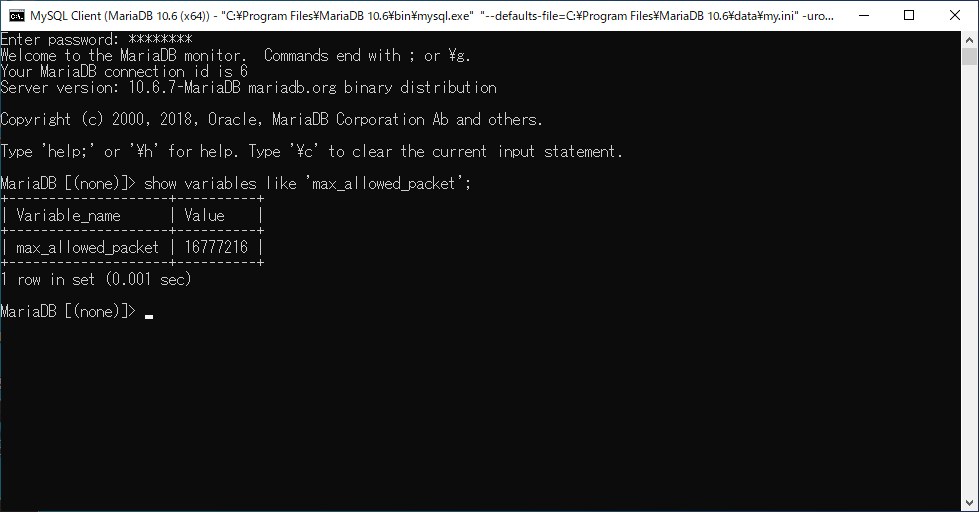Click the Copyright Oracle MariaDB line

click(x=272, y=119)
